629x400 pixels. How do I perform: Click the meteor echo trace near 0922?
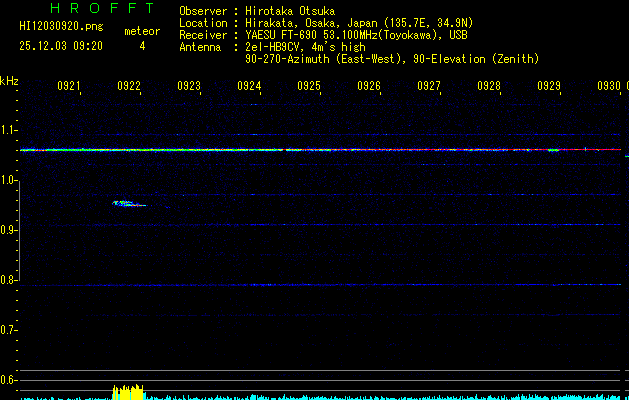tap(127, 204)
